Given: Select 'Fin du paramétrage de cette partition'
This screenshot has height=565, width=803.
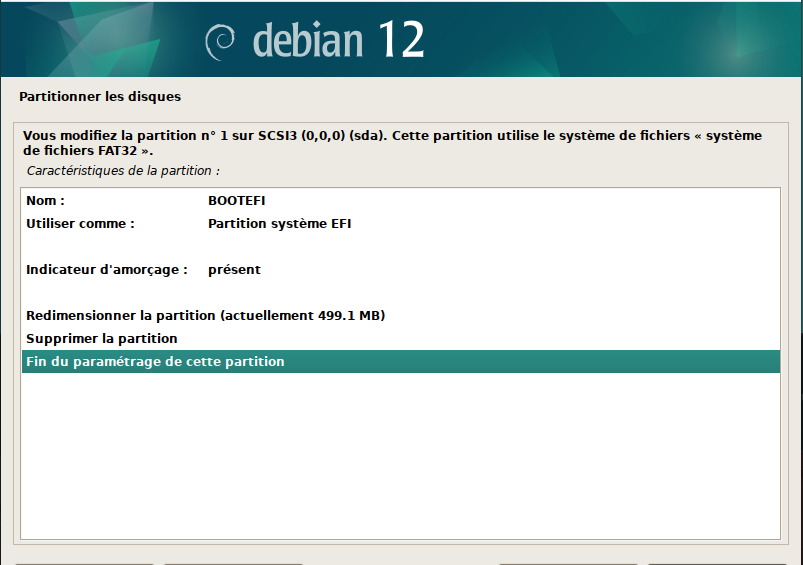Looking at the screenshot, I should point(401,362).
